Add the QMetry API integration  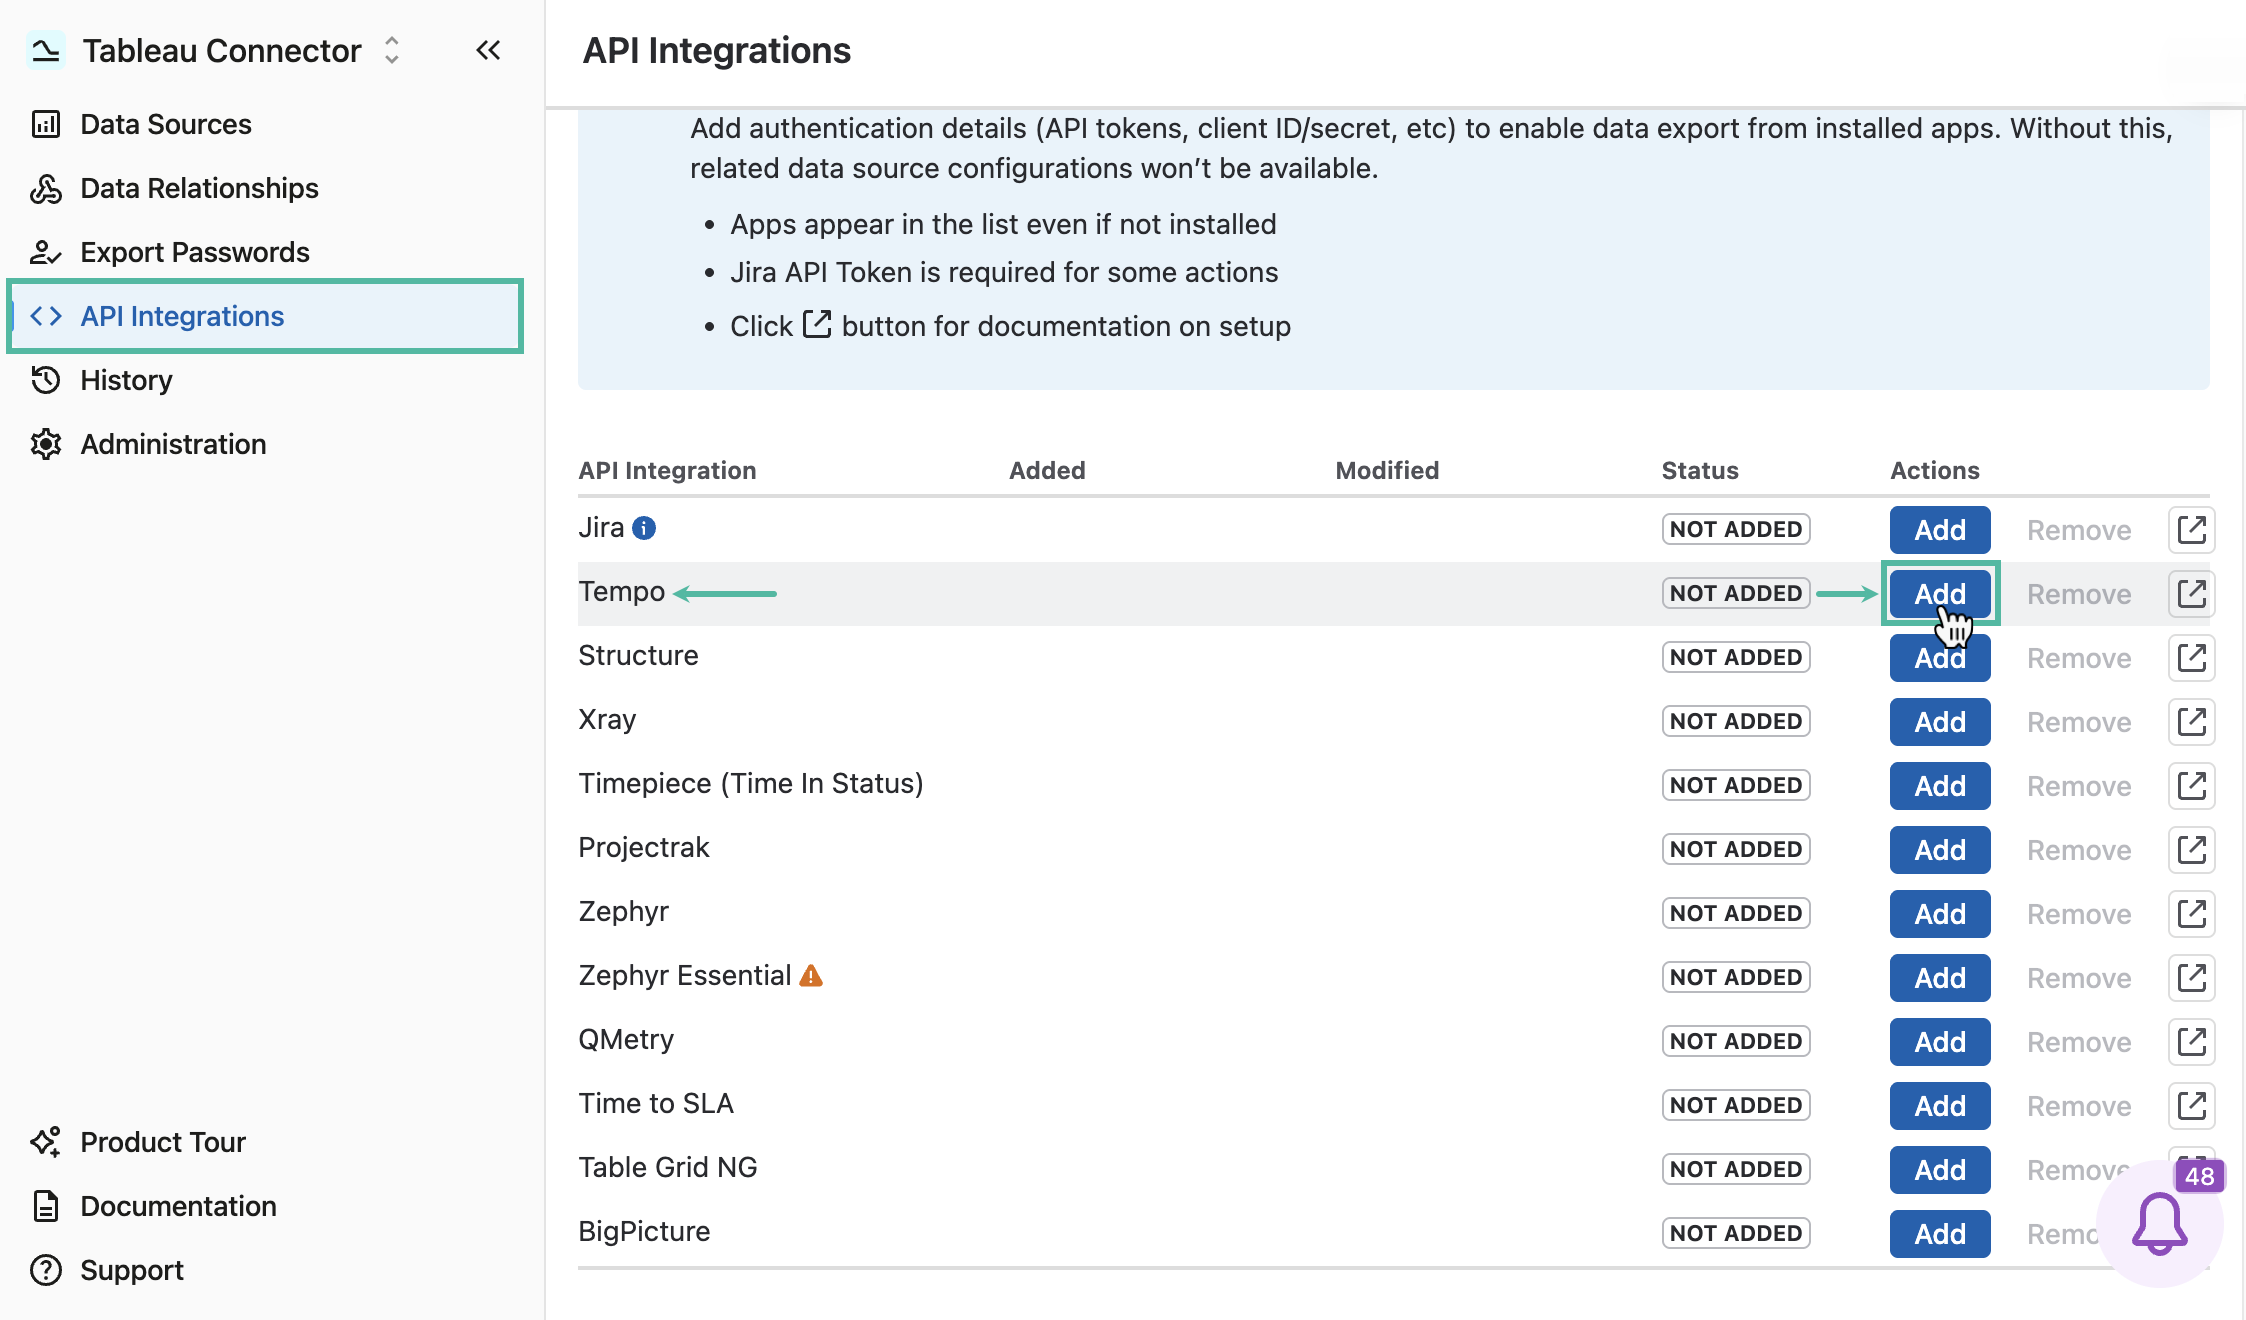point(1940,1042)
